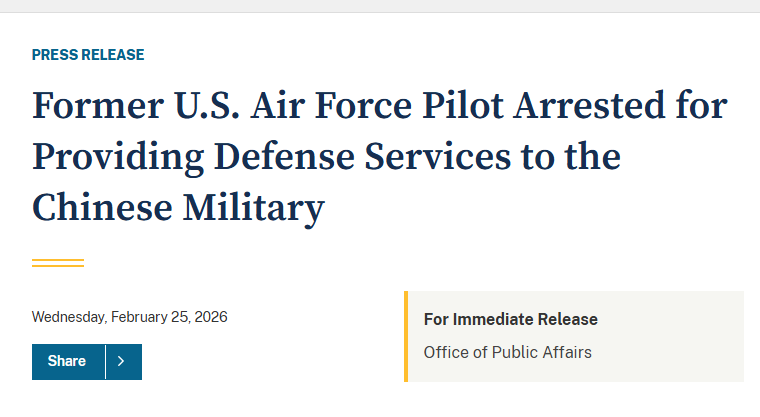760x417 pixels.
Task: Click the yellow vertical bar of the release box
Action: [x=406, y=336]
